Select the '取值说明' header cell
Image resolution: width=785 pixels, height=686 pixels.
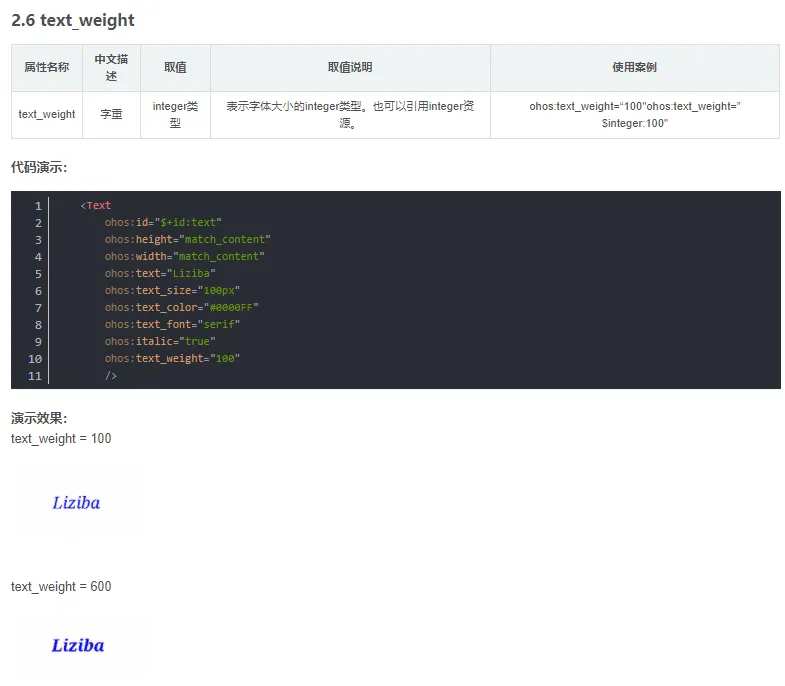[350, 68]
